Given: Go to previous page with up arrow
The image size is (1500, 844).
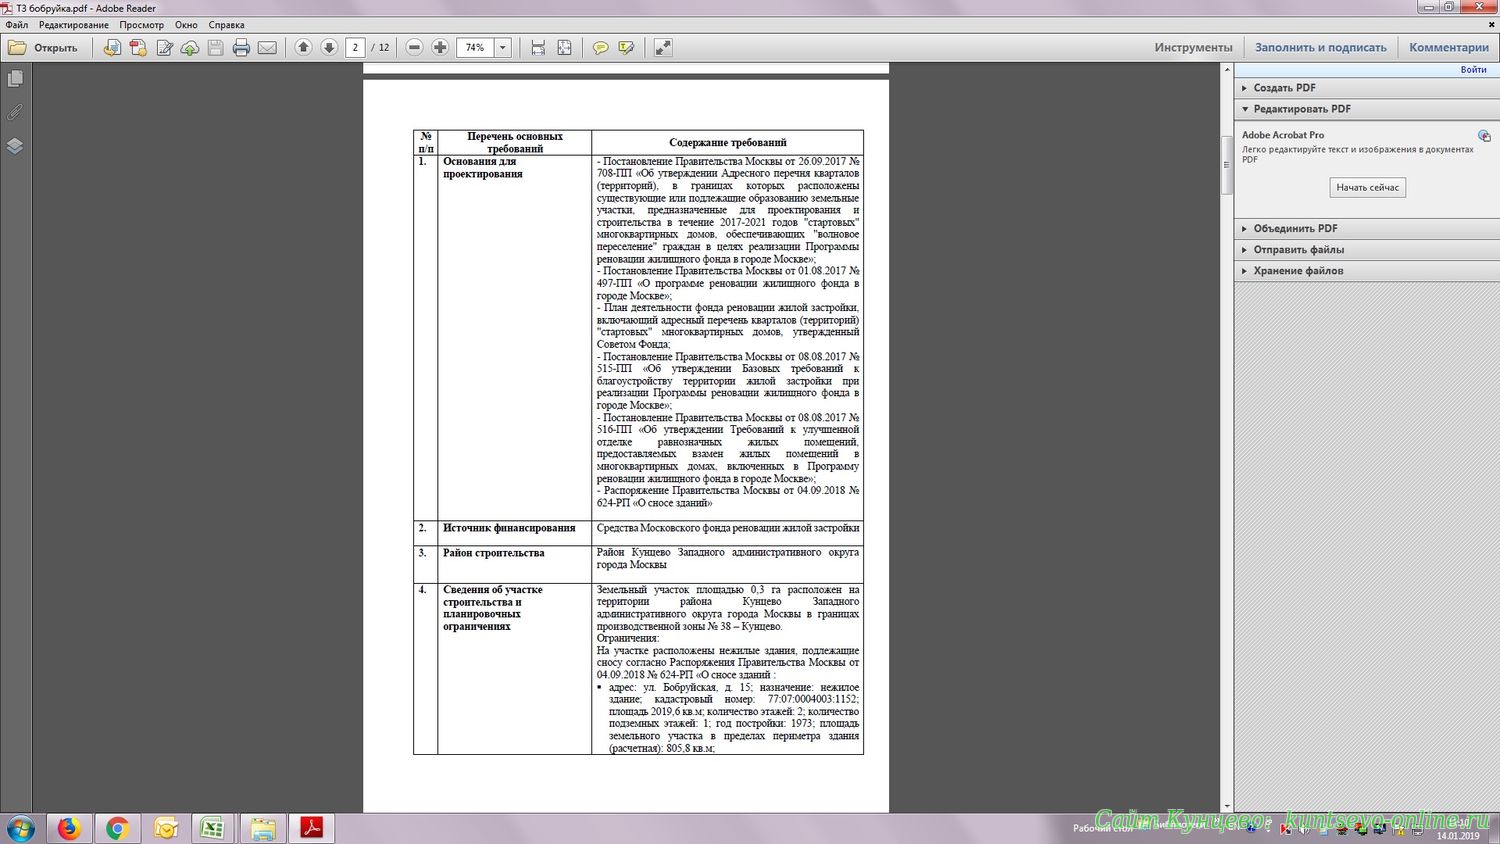Looking at the screenshot, I should coord(303,48).
